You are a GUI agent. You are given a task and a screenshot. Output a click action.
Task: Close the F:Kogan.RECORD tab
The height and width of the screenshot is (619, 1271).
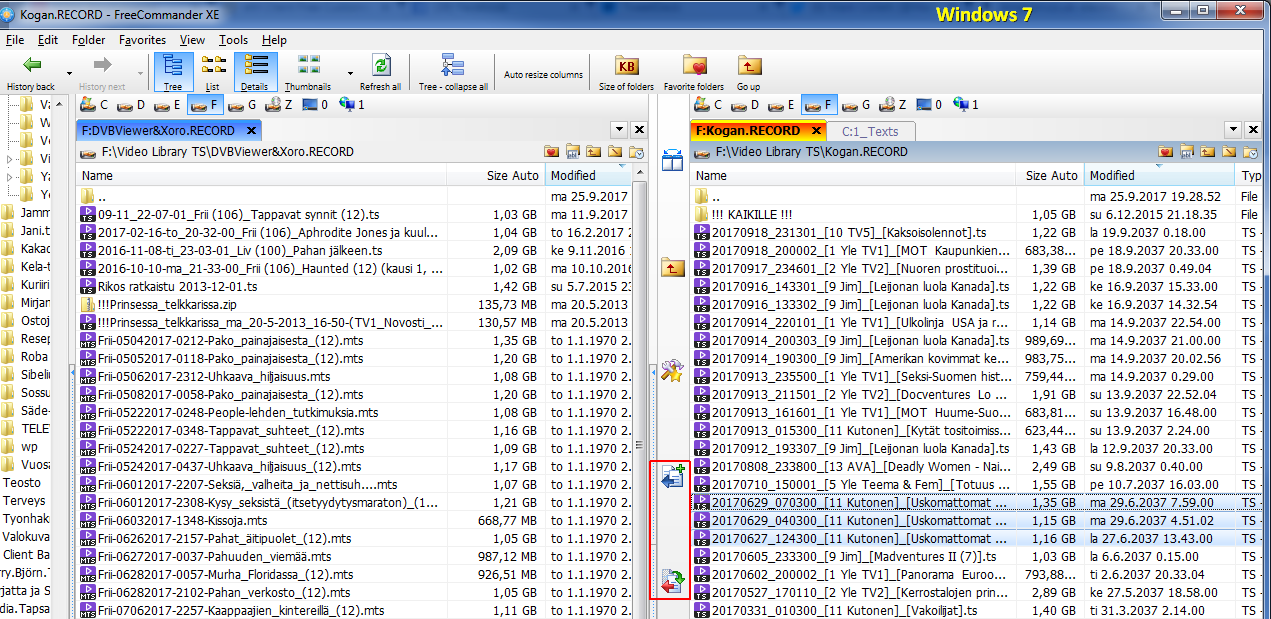[816, 130]
